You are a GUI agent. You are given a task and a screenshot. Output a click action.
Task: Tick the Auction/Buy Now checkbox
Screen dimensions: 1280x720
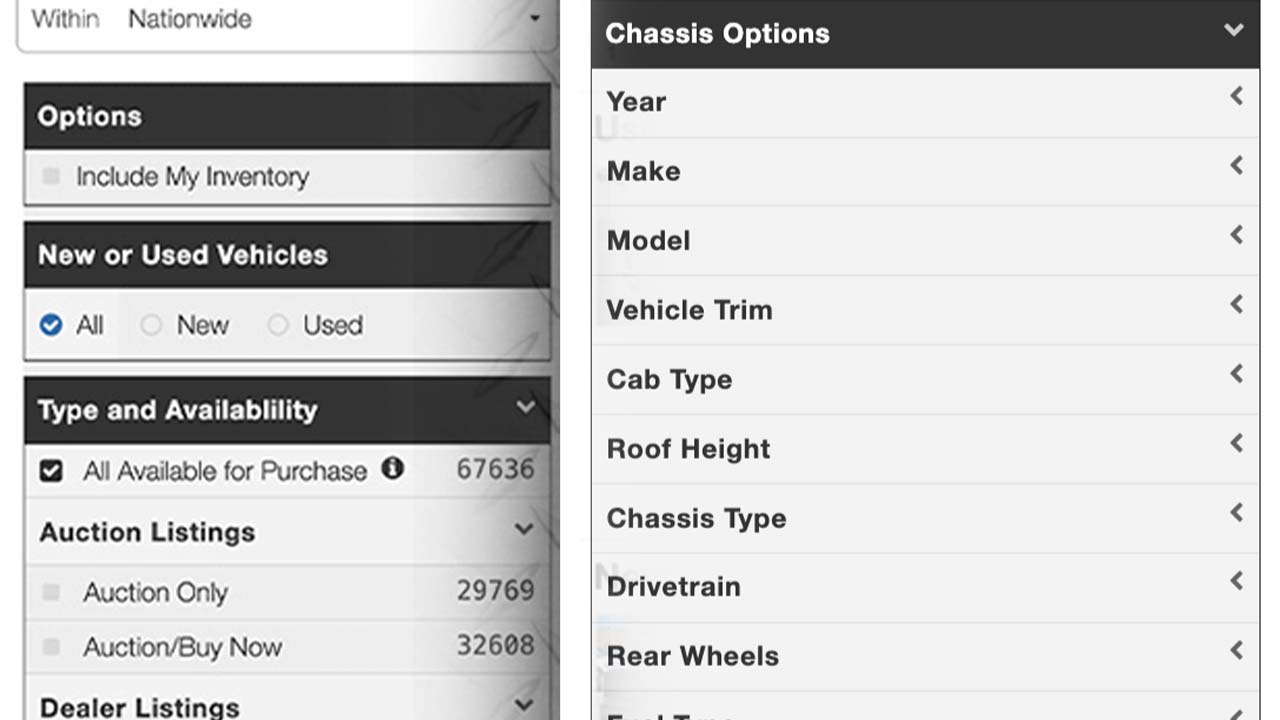[51, 648]
